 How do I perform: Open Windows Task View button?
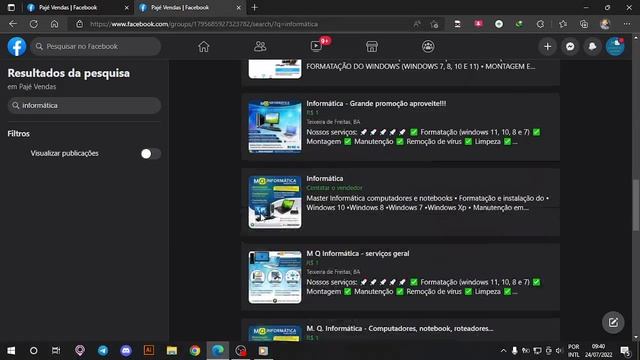click(56, 351)
